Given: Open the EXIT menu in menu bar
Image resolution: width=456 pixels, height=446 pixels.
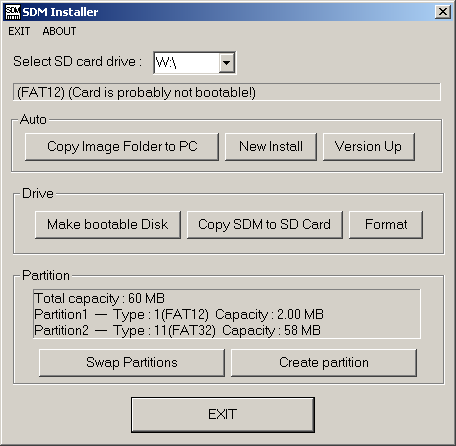Looking at the screenshot, I should (x=19, y=31).
